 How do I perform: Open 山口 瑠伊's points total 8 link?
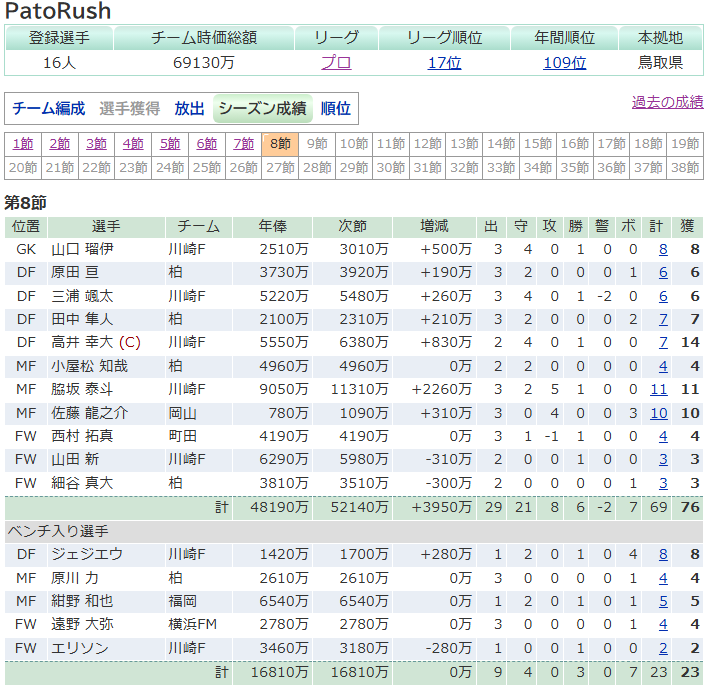663,249
